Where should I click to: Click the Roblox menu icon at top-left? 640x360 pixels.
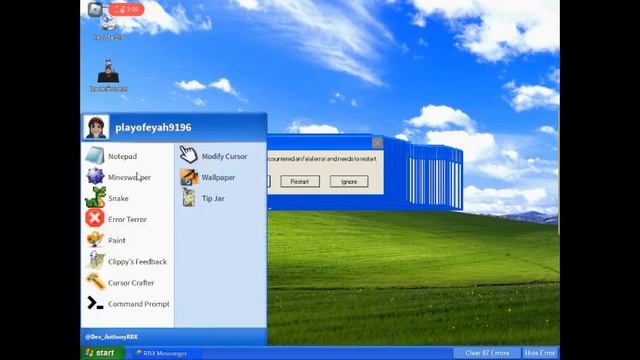click(x=96, y=9)
